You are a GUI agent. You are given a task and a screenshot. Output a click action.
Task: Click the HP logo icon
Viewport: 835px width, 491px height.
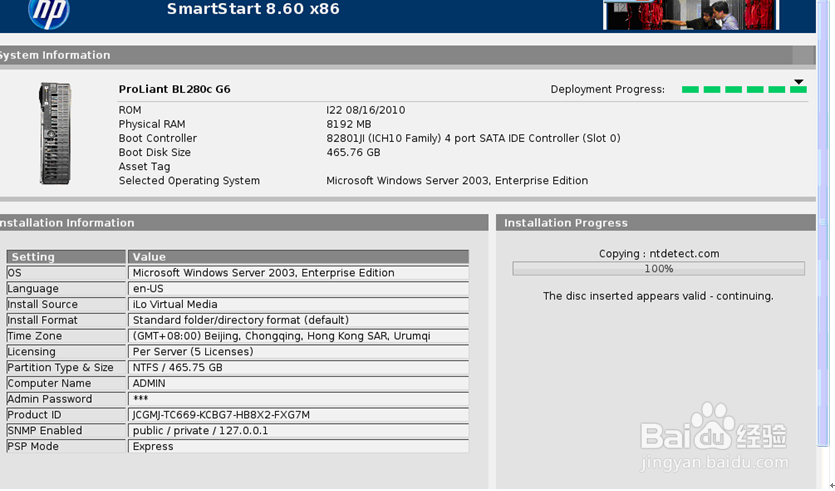[x=48, y=13]
